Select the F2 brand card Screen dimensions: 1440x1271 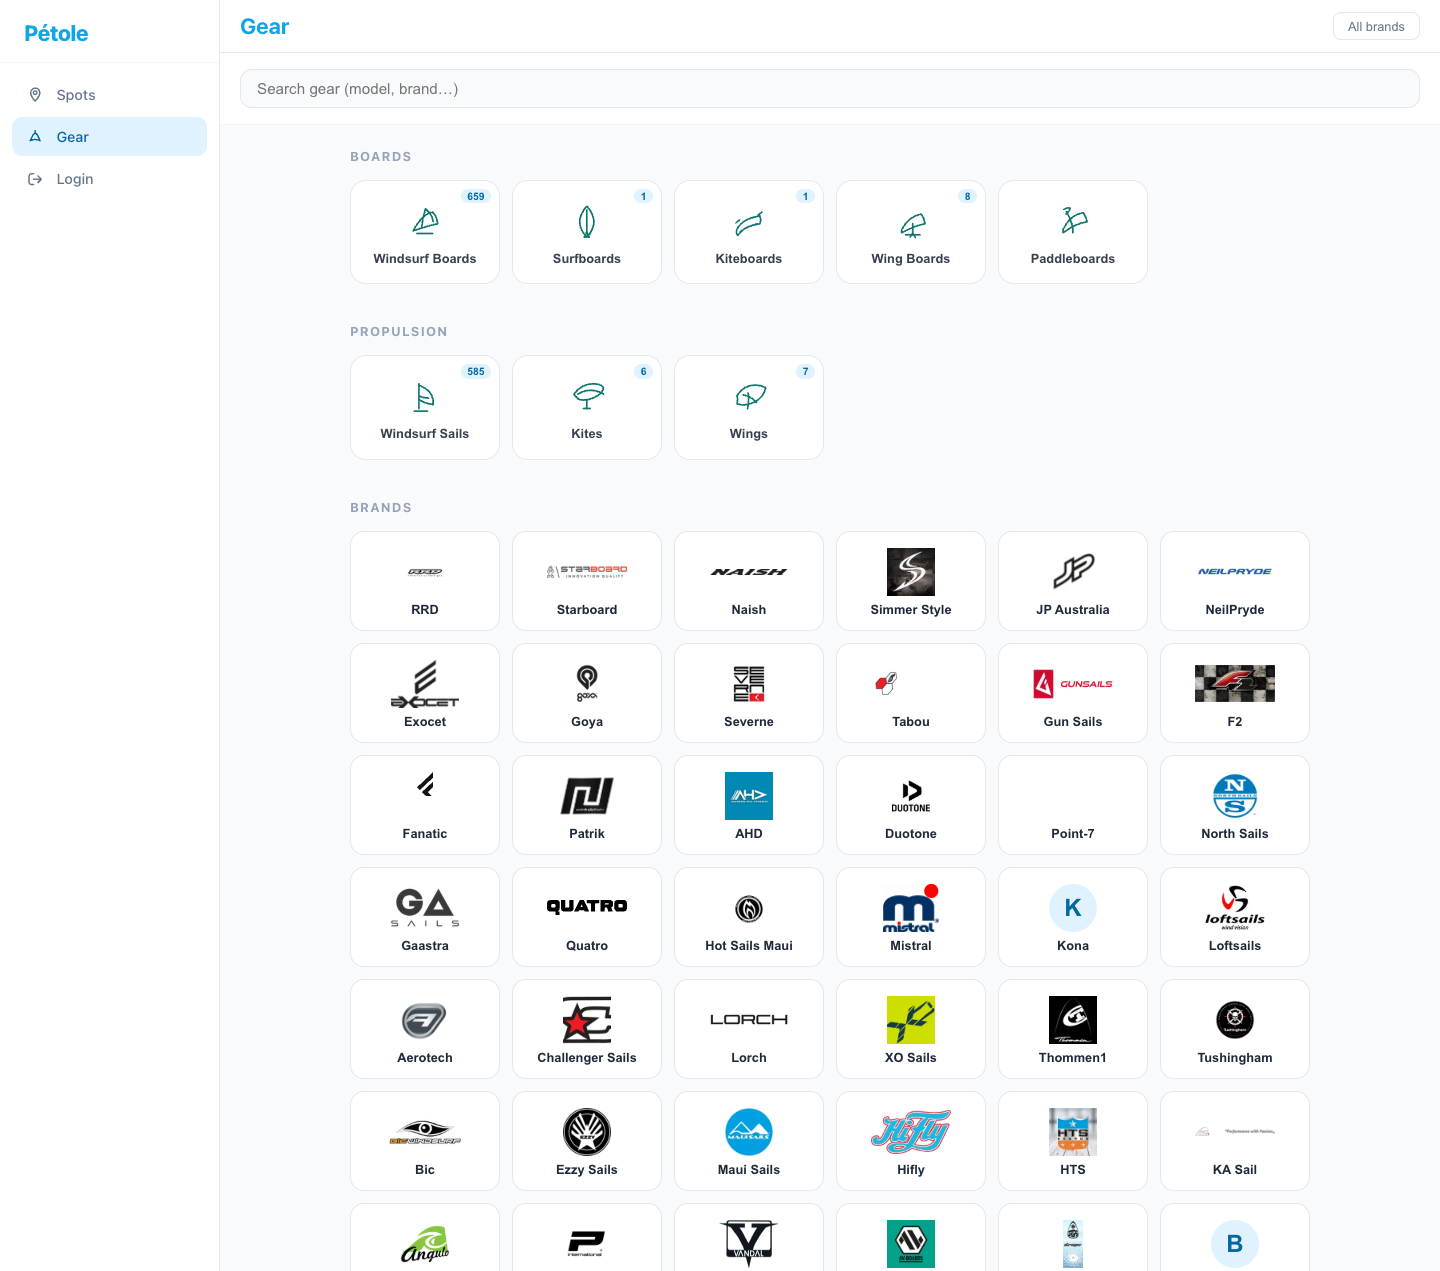click(x=1235, y=693)
